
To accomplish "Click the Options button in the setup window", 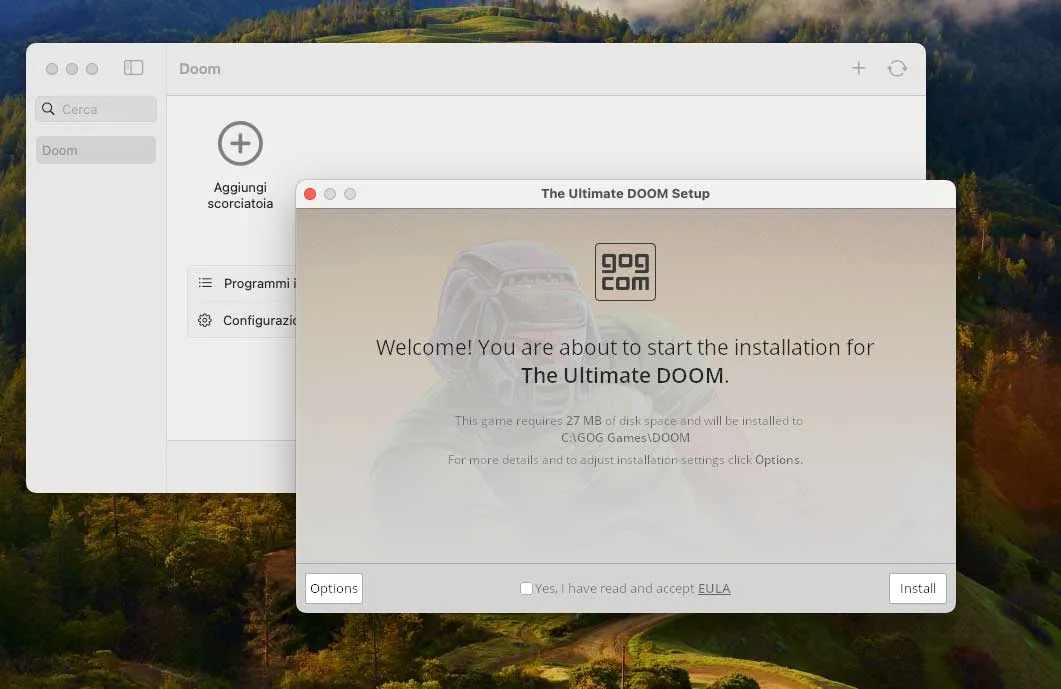I will tap(334, 588).
